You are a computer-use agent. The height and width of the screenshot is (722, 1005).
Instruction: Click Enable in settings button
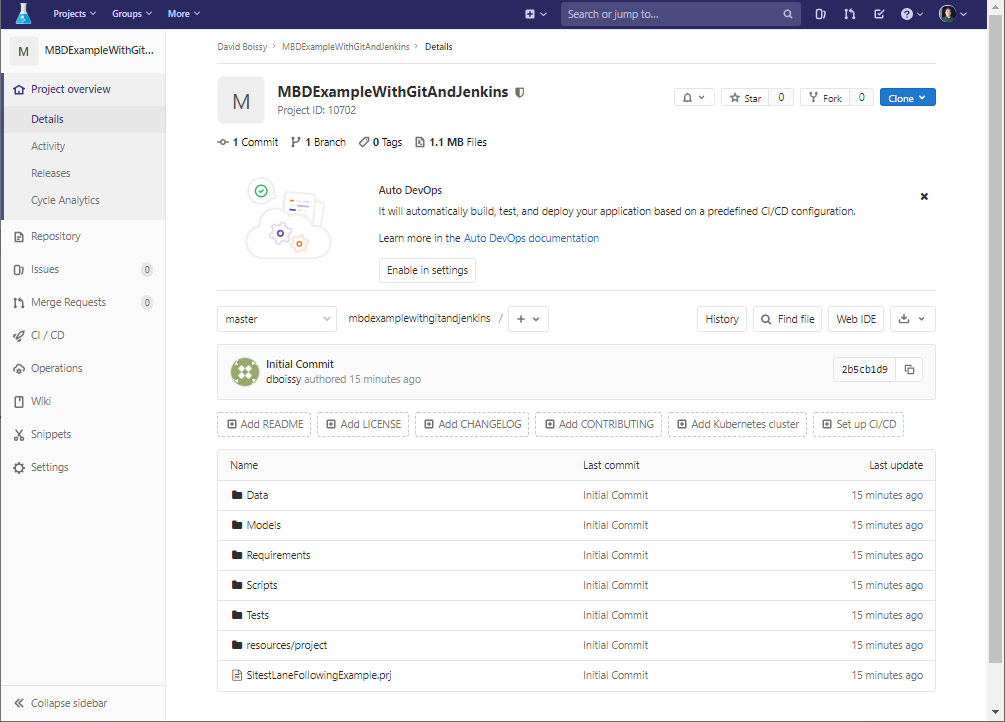427,271
